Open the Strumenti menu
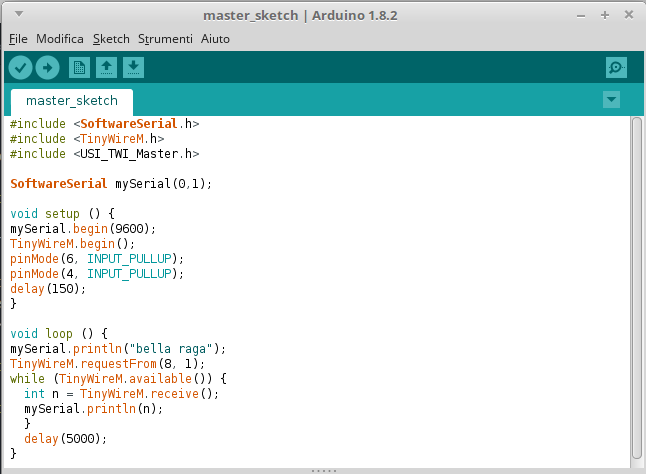 (165, 39)
